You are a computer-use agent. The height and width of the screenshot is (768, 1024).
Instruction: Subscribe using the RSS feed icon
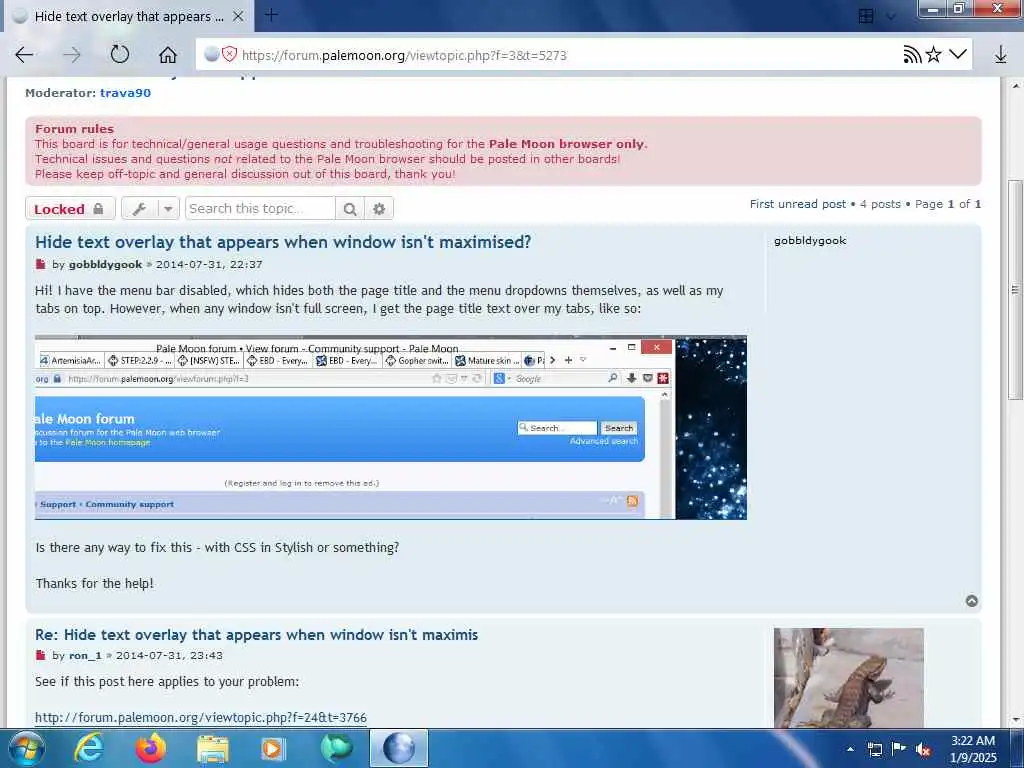coord(912,55)
